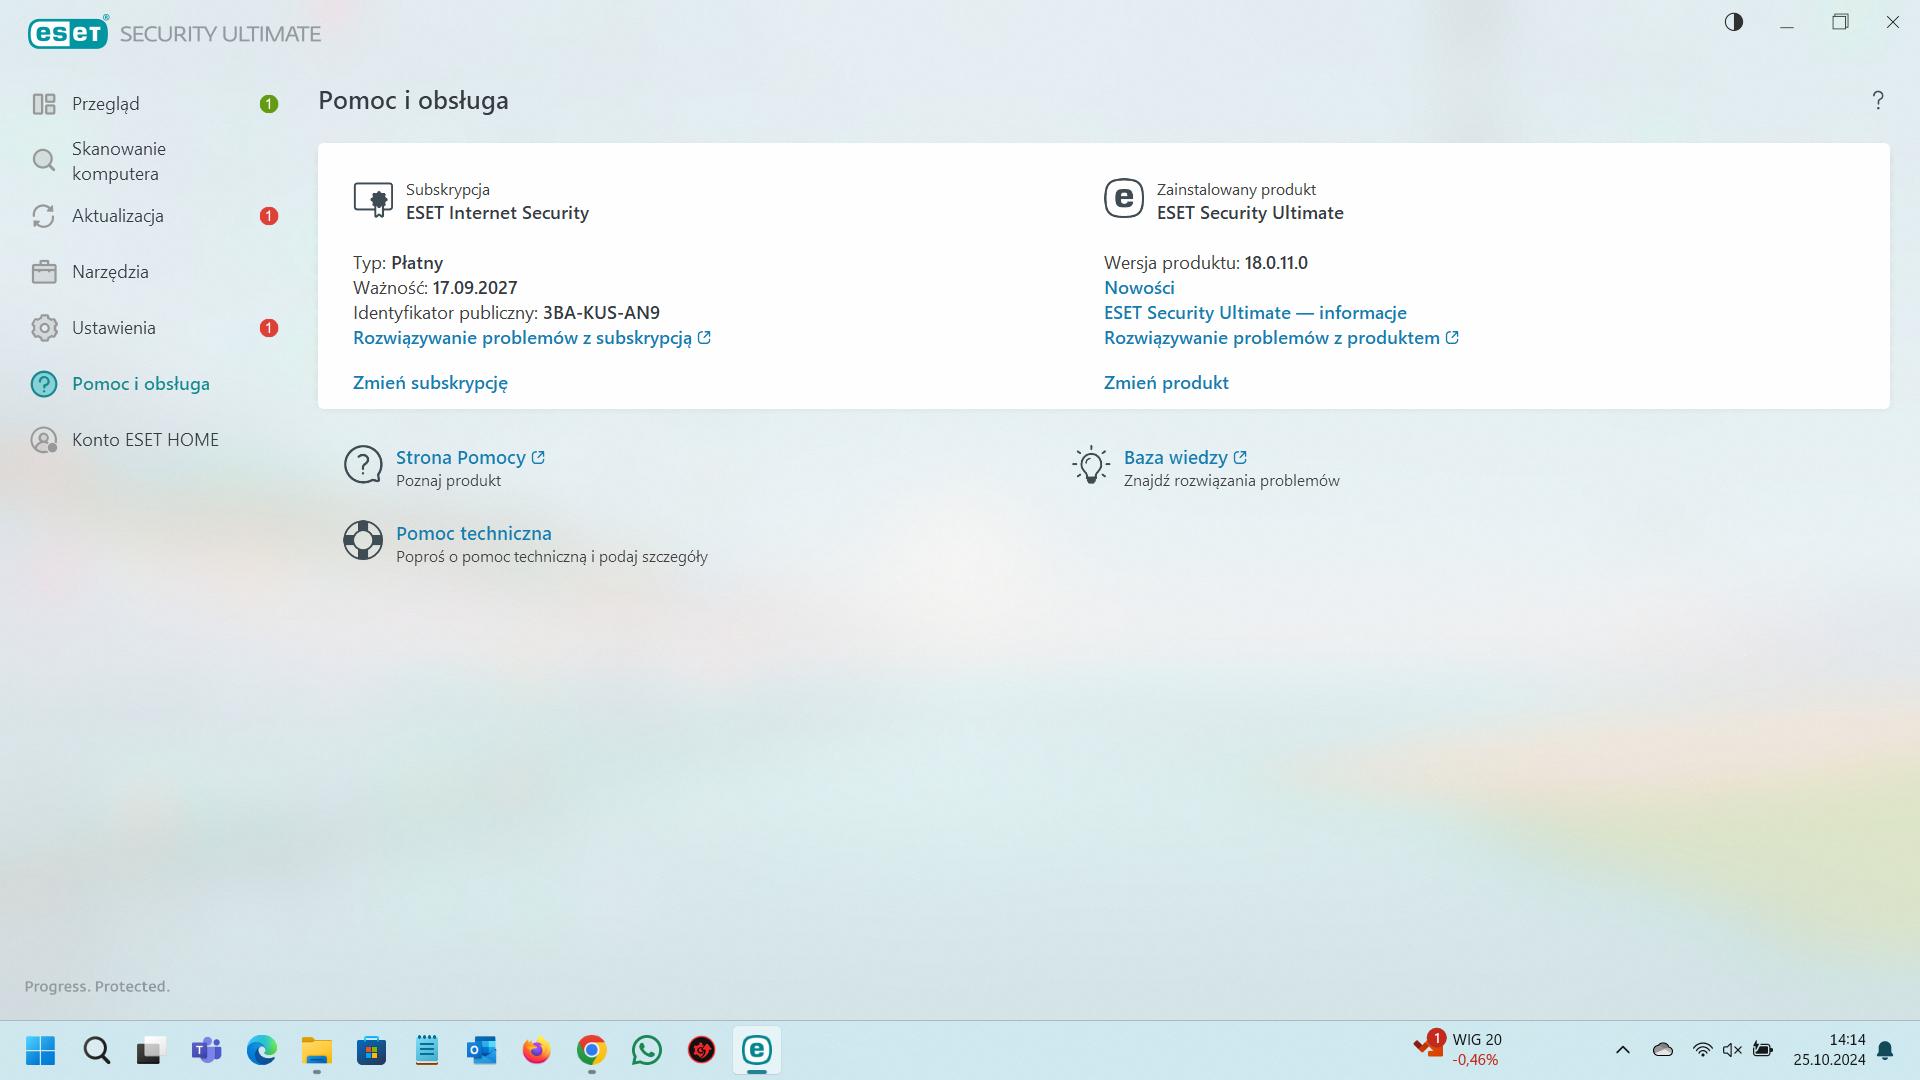Select the public identifier 3BA-KUS-AN9 text

coord(601,313)
